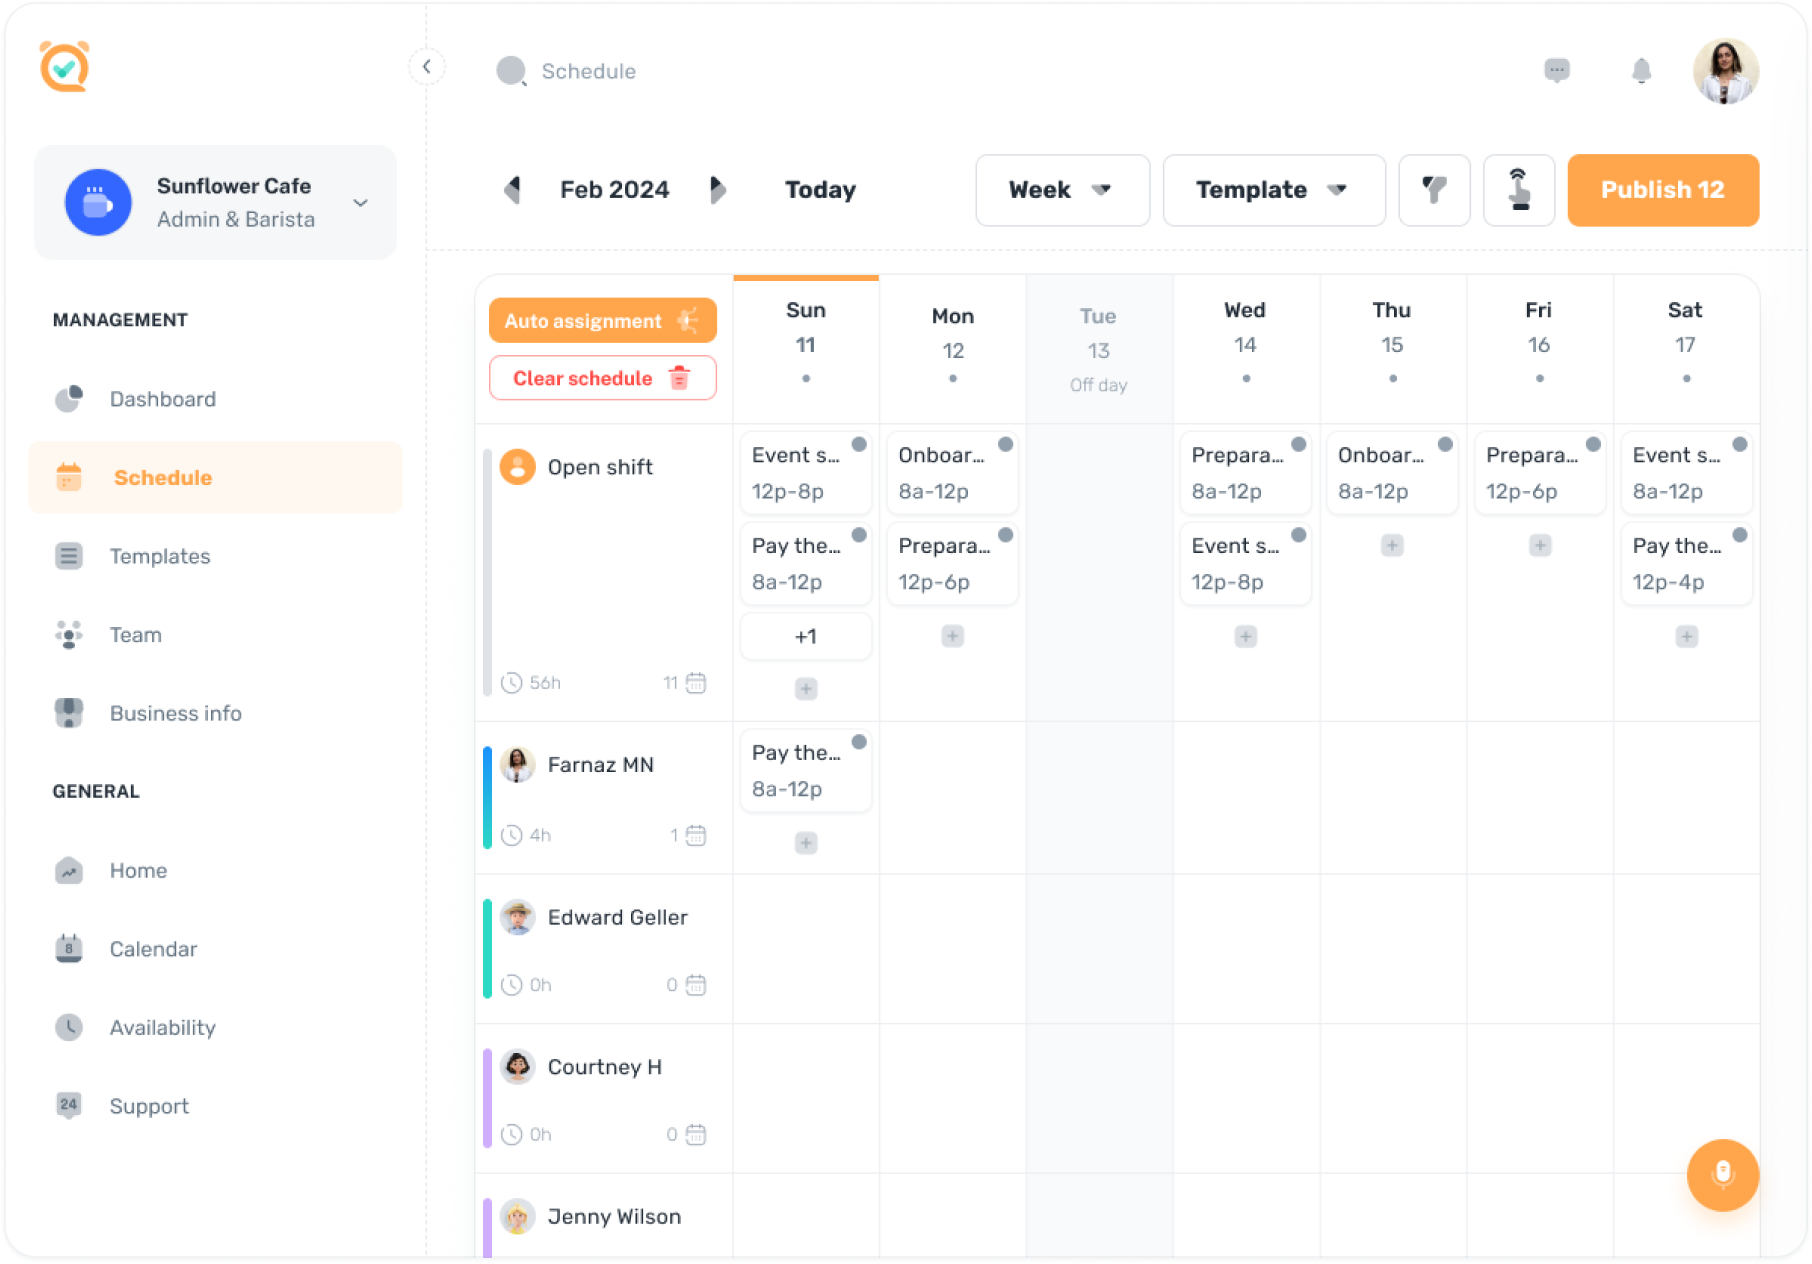This screenshot has width=1812, height=1264.
Task: Click the filter funnel icon
Action: [1434, 190]
